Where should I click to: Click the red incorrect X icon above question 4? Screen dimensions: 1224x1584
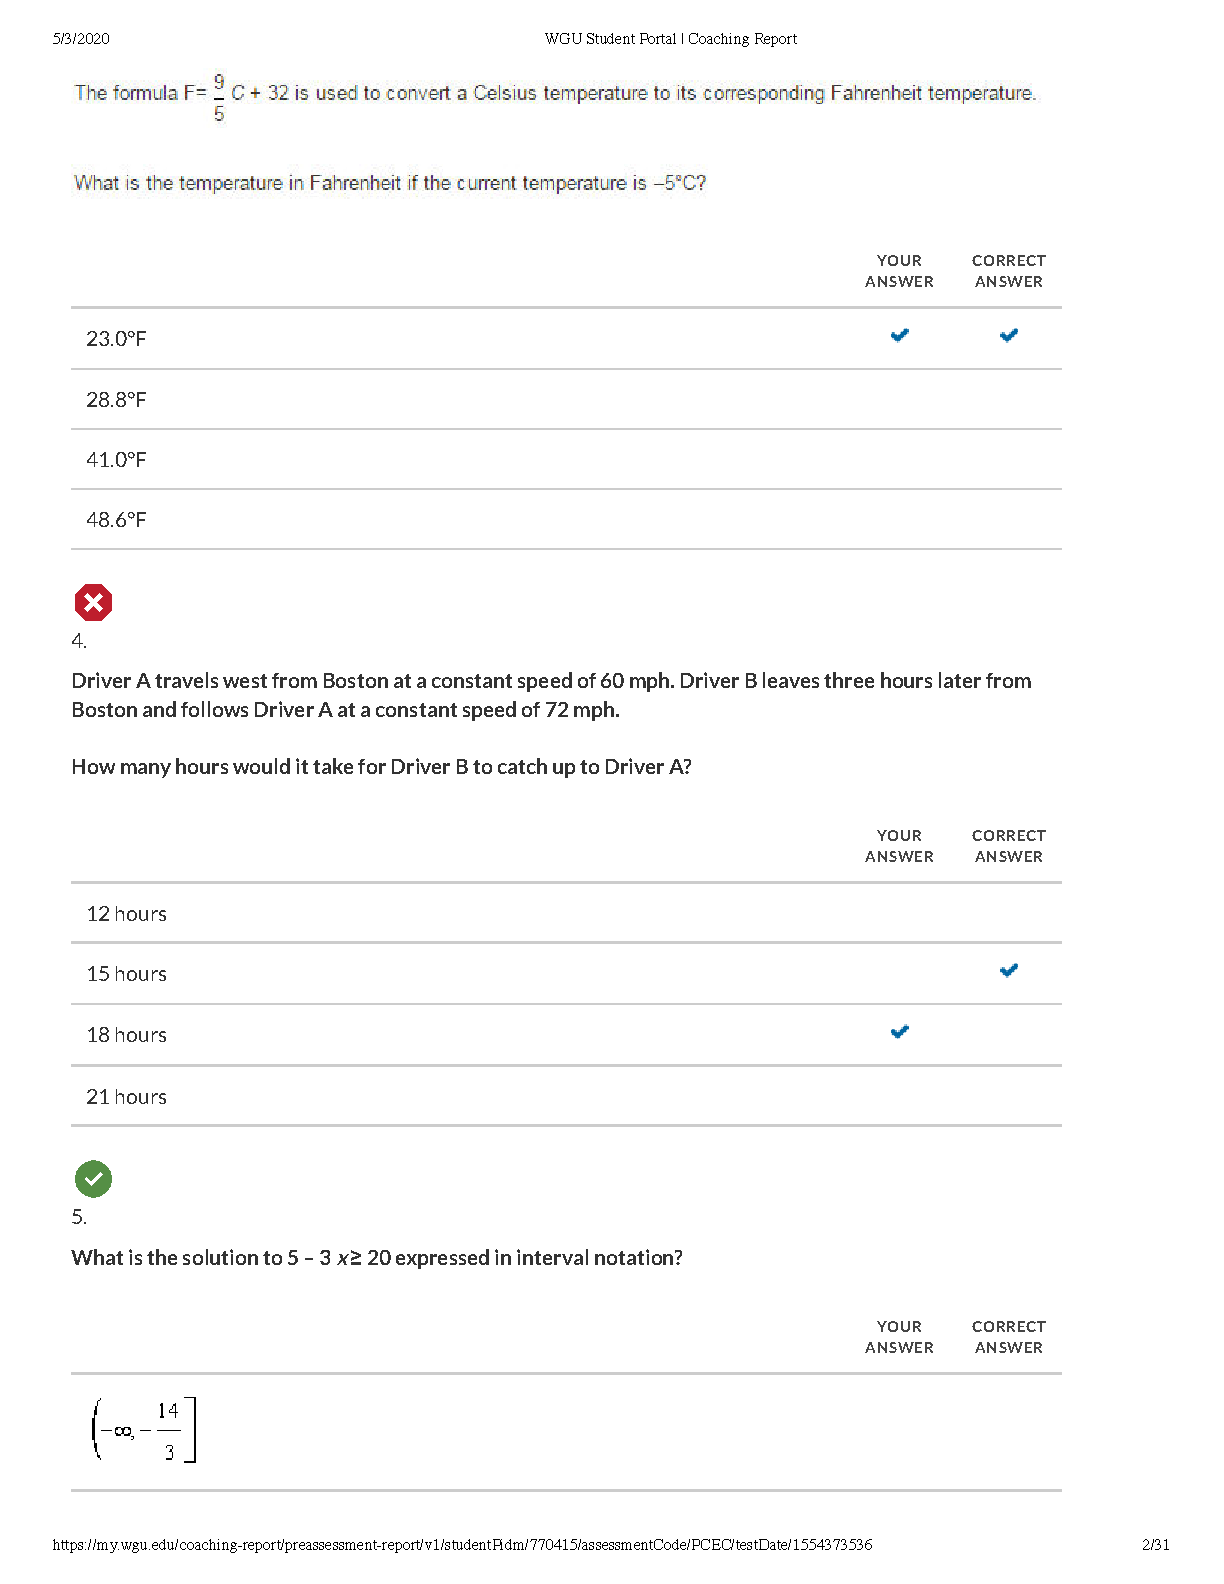[x=93, y=603]
